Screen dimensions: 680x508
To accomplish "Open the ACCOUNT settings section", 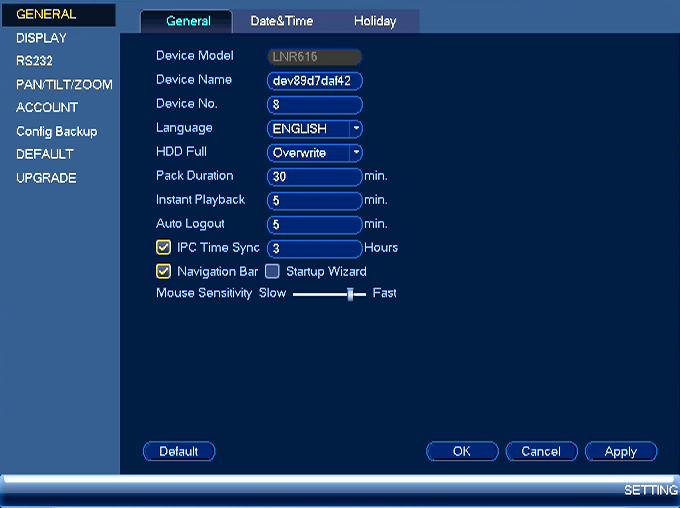I will coord(47,107).
